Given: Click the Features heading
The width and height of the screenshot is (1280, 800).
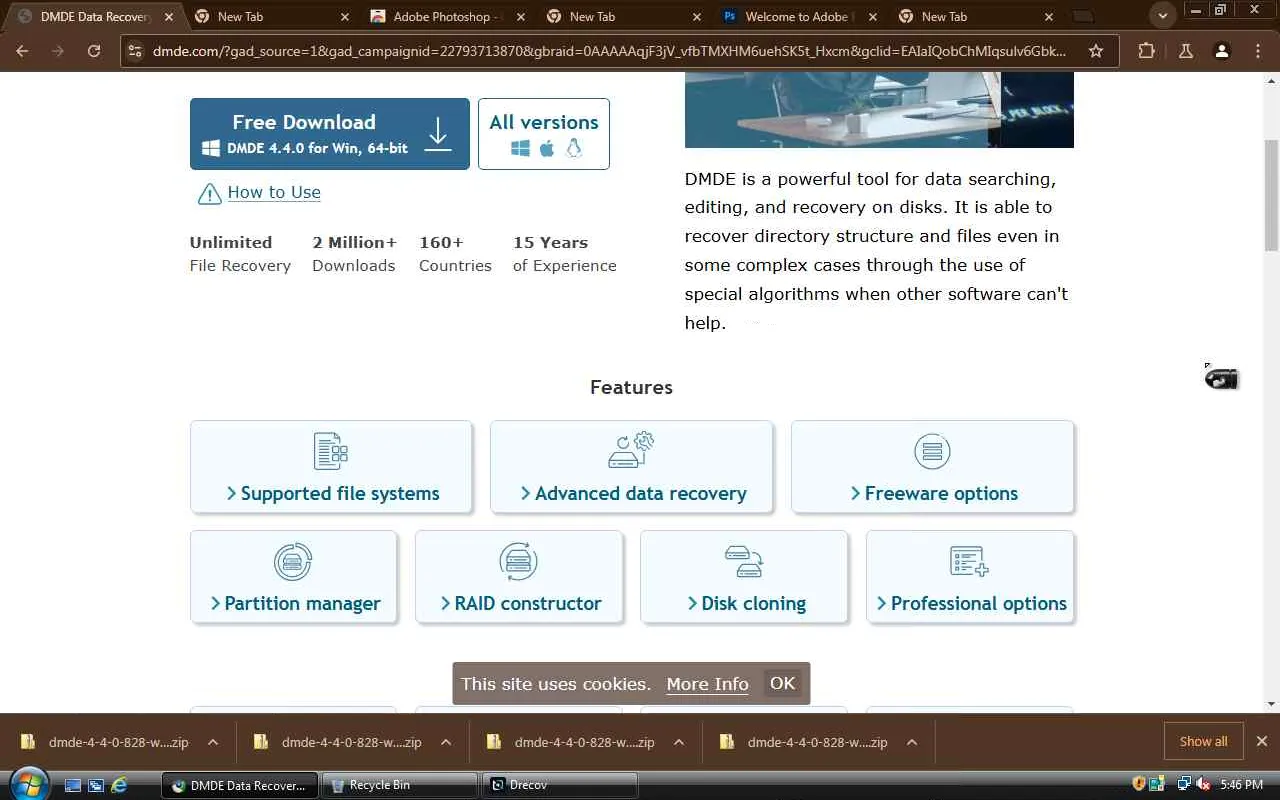Looking at the screenshot, I should 631,387.
